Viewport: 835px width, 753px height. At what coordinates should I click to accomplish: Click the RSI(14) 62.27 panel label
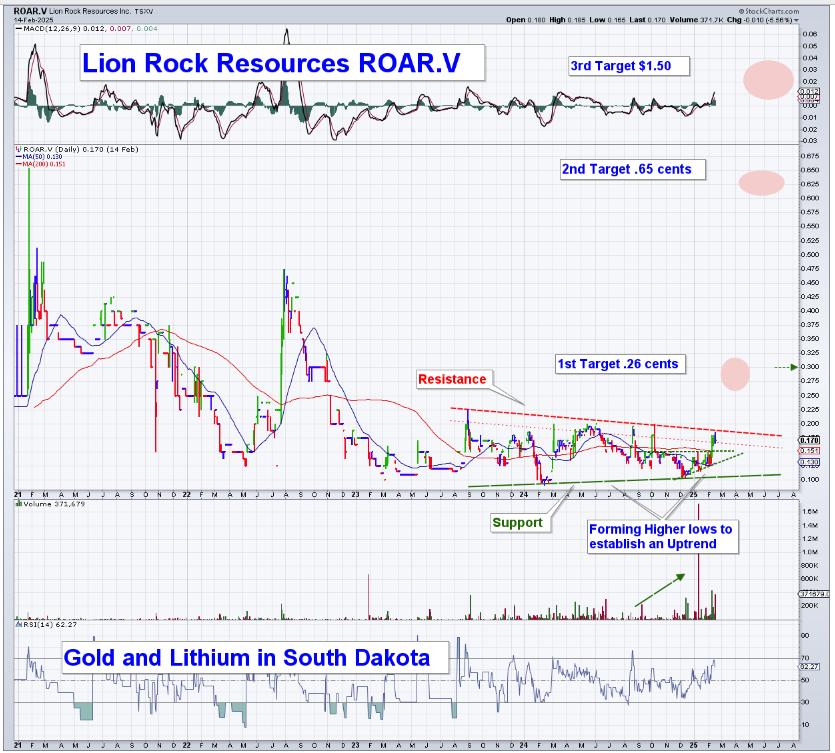pyautogui.click(x=50, y=624)
